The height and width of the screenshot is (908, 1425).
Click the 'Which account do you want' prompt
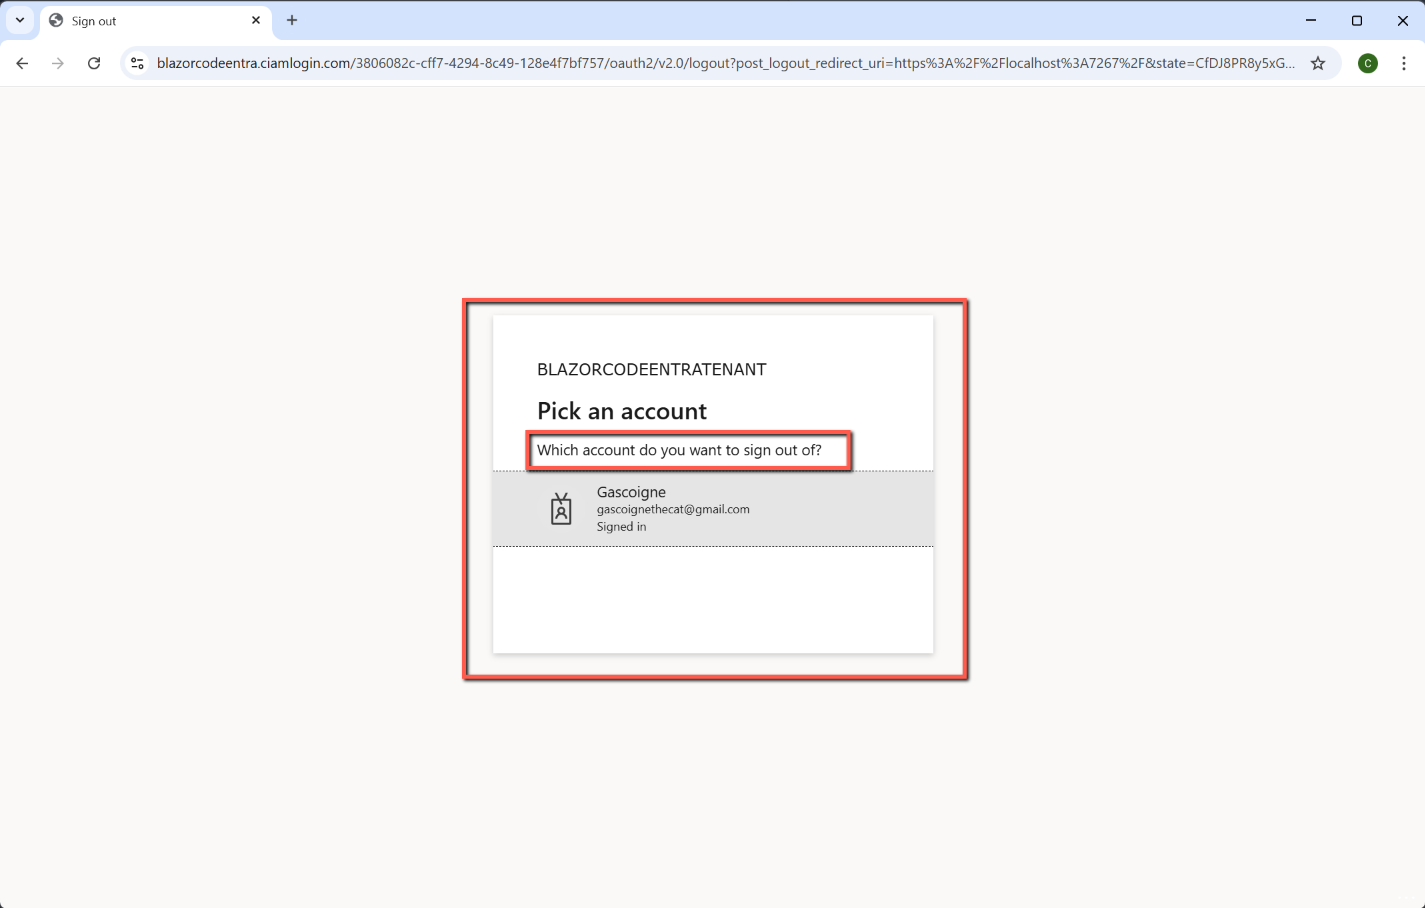(x=679, y=450)
